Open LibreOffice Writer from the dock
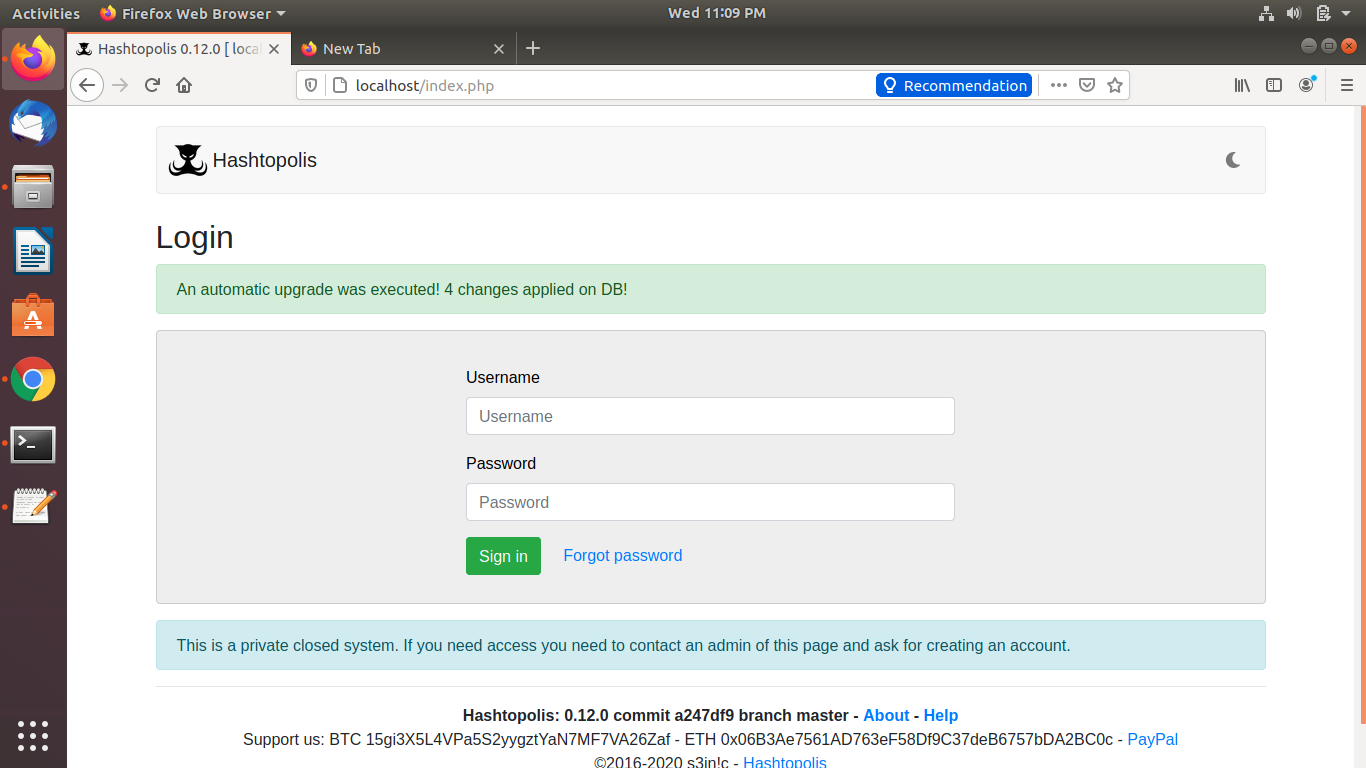The width and height of the screenshot is (1366, 768). (33, 251)
